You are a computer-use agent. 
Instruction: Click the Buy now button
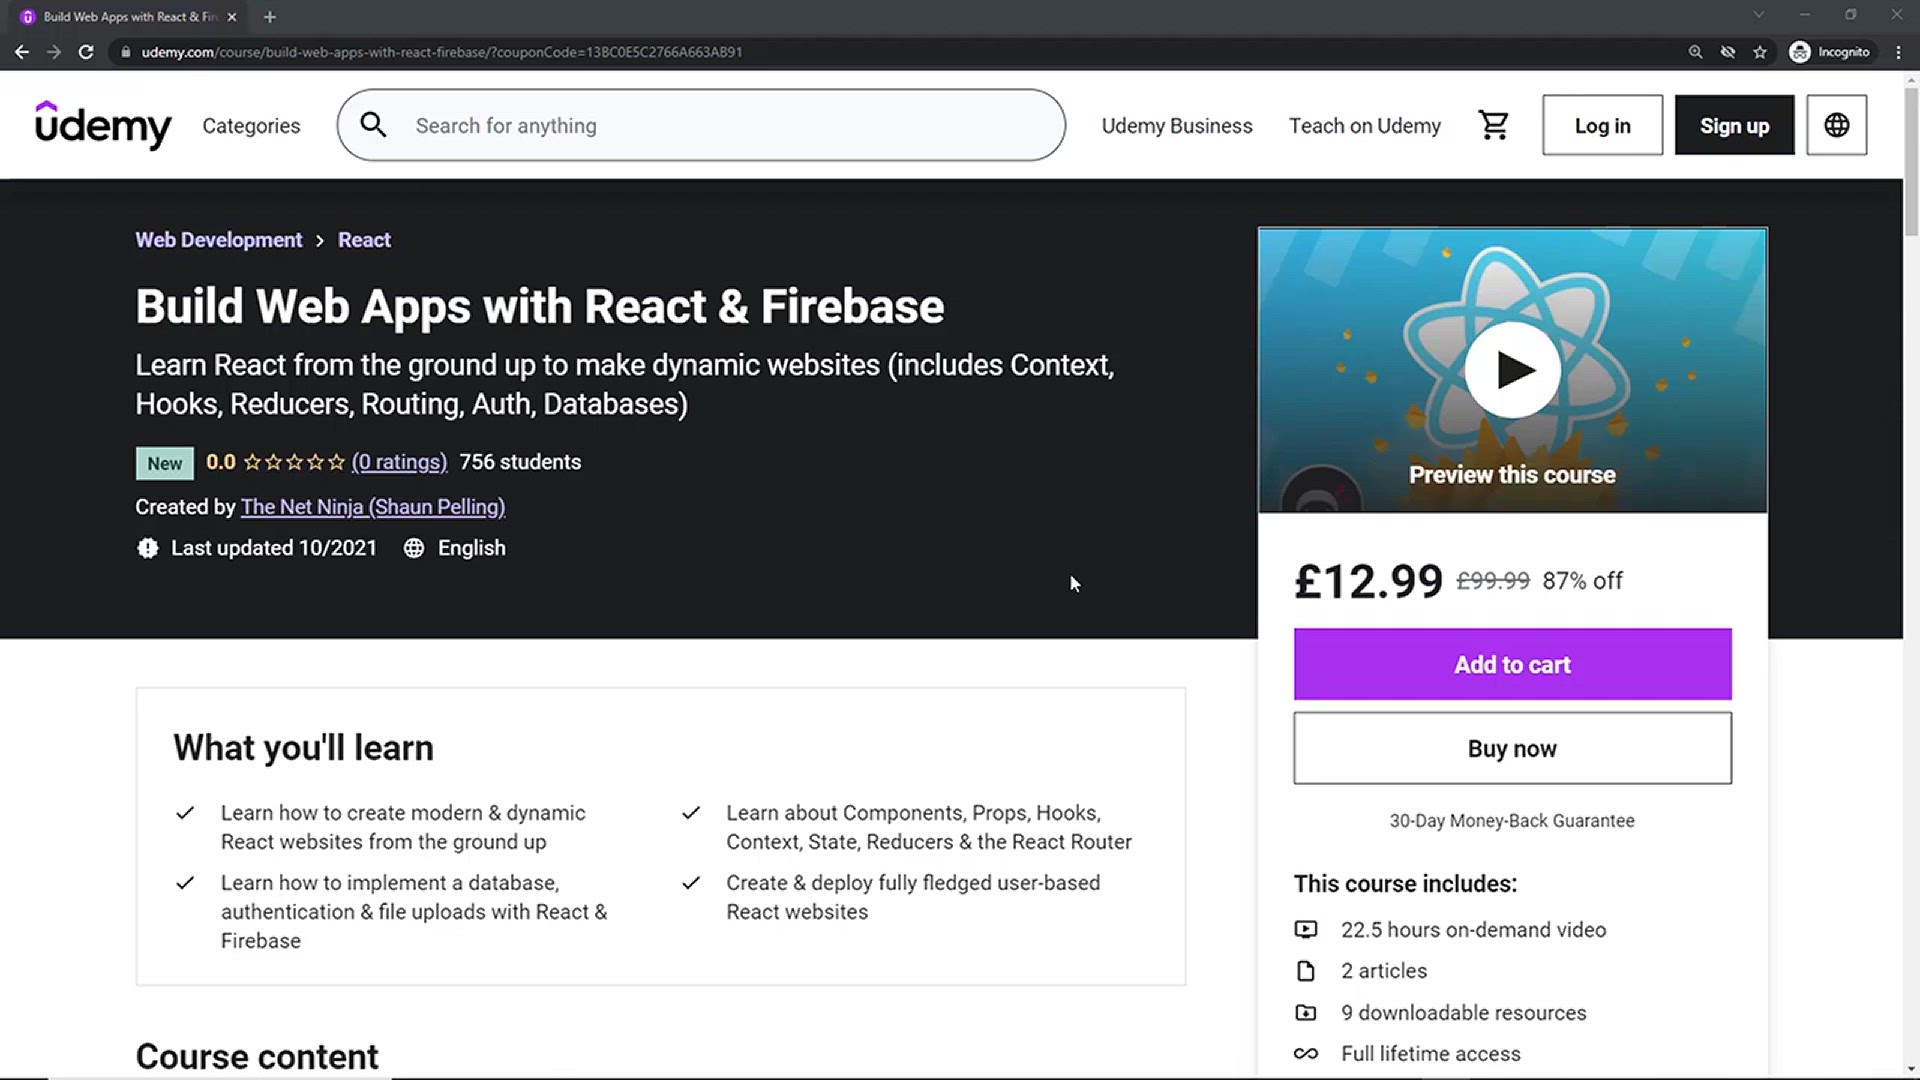(x=1512, y=748)
